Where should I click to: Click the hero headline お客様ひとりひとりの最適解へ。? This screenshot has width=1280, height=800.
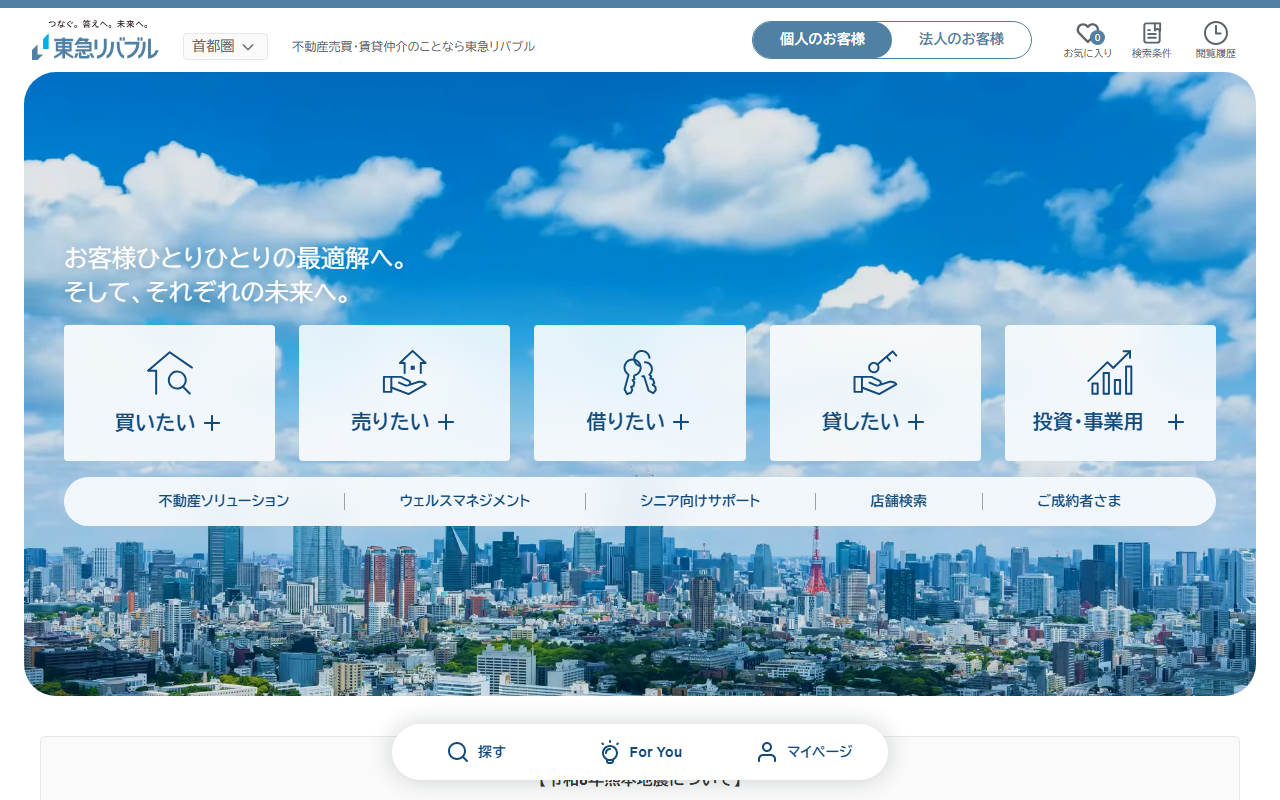point(237,258)
